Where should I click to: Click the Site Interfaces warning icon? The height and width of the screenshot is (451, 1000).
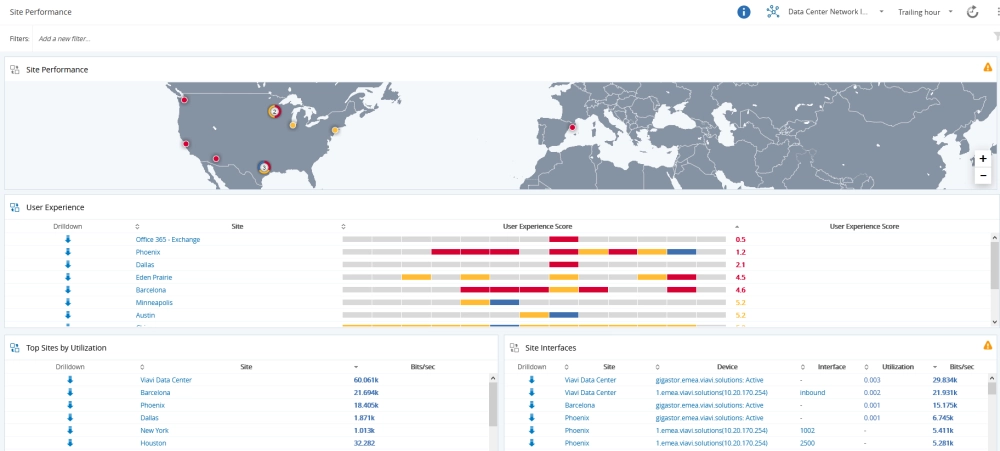pos(988,346)
